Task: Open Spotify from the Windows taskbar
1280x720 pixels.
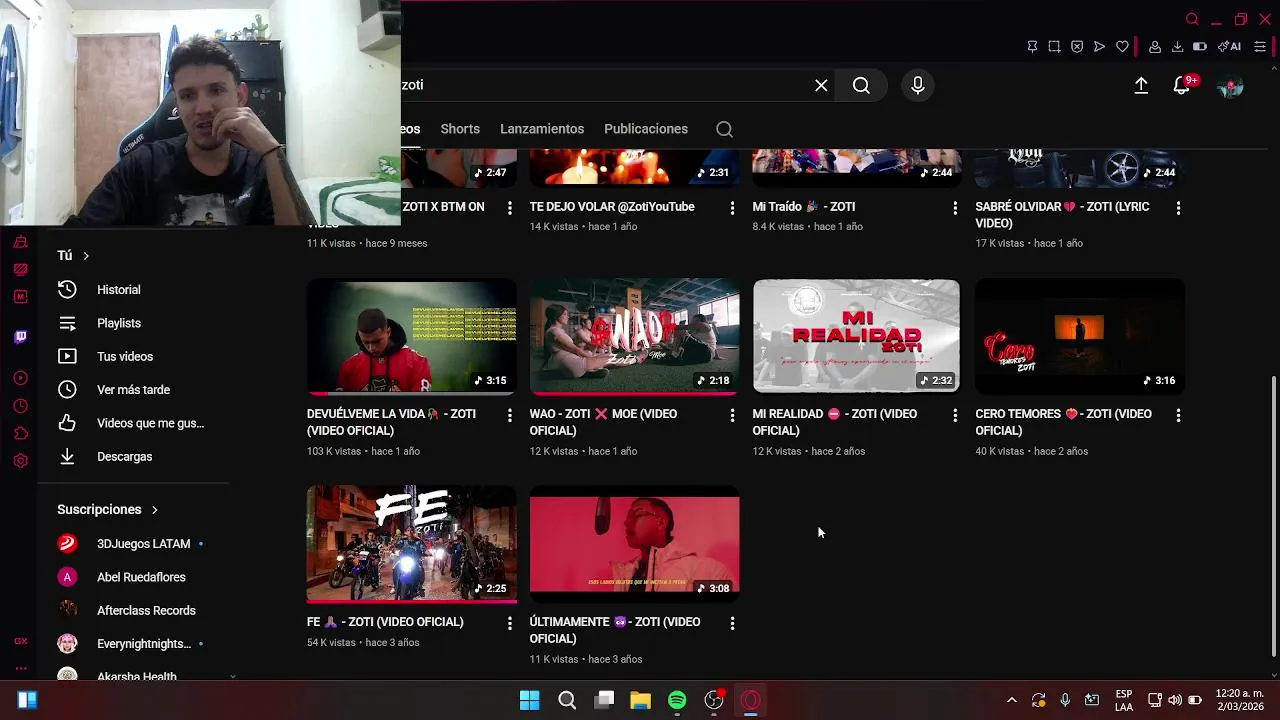Action: coord(677,700)
